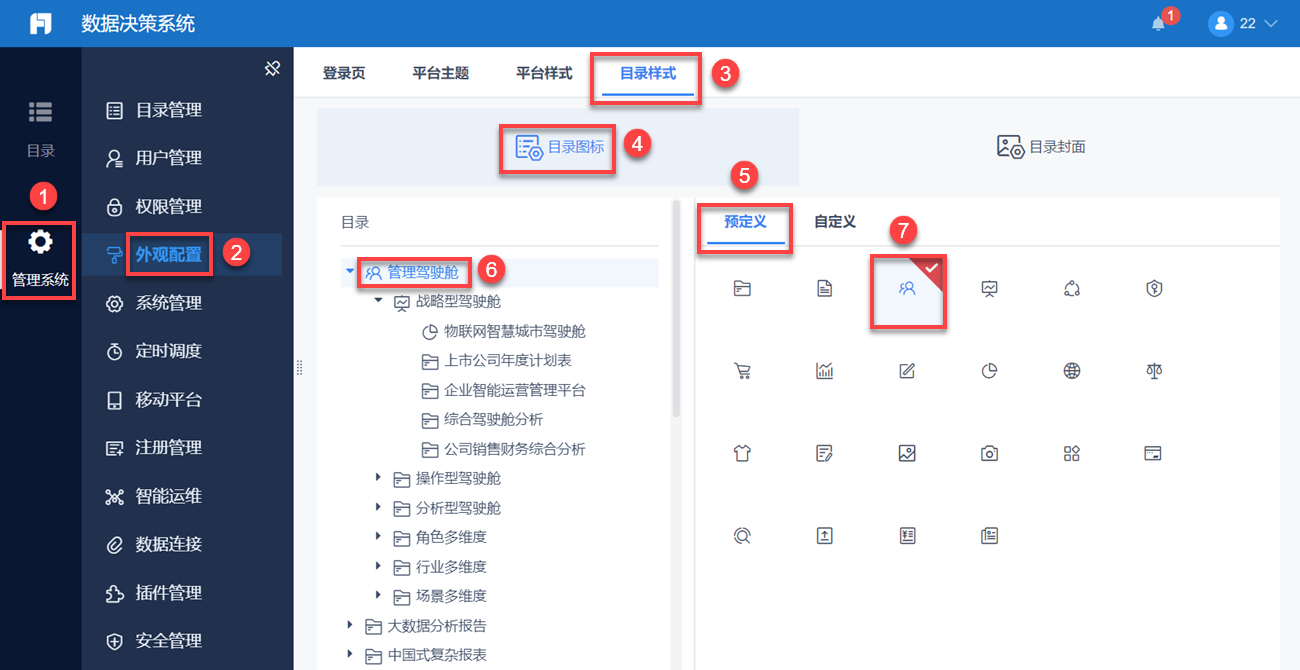The image size is (1300, 670).
Task: Unpin the side menu with pin icon
Action: 272,68
